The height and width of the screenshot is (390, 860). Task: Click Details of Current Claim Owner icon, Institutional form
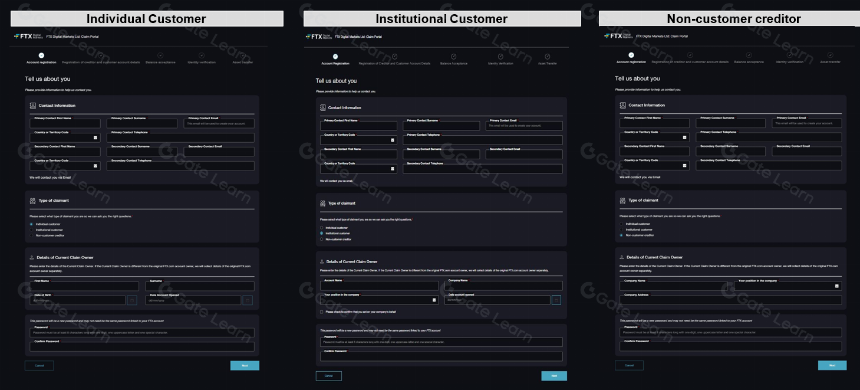[322, 262]
